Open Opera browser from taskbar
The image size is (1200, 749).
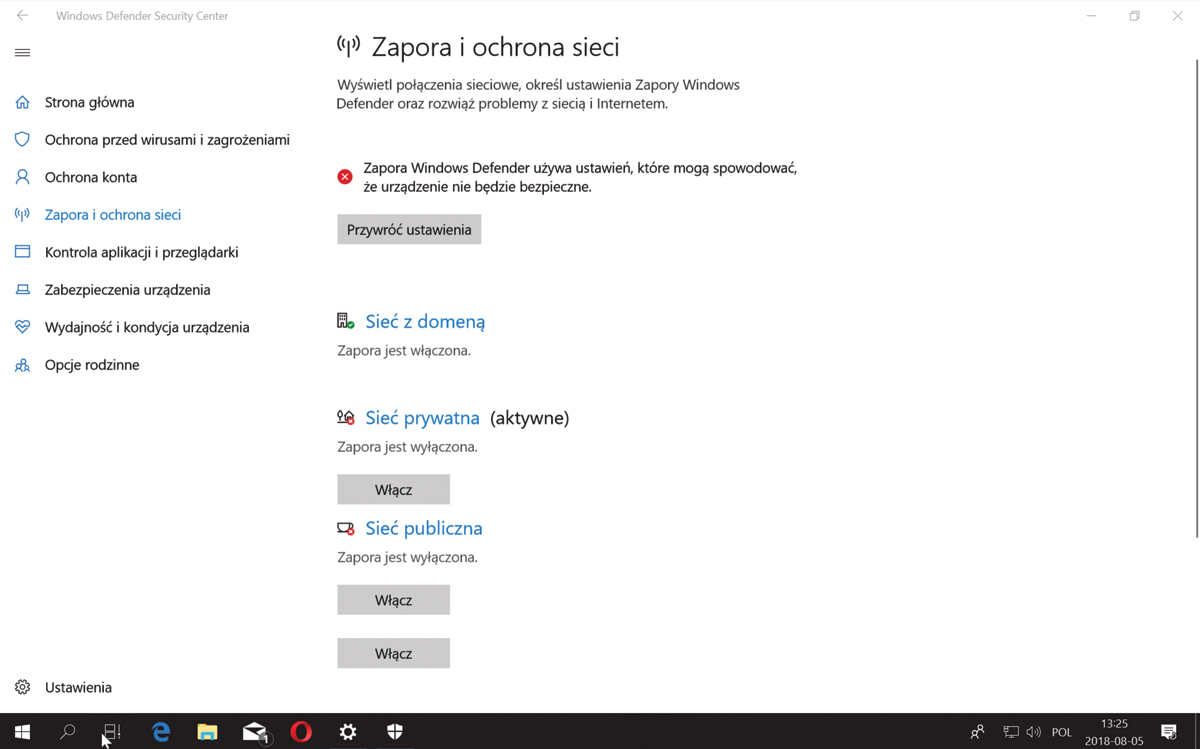[301, 732]
